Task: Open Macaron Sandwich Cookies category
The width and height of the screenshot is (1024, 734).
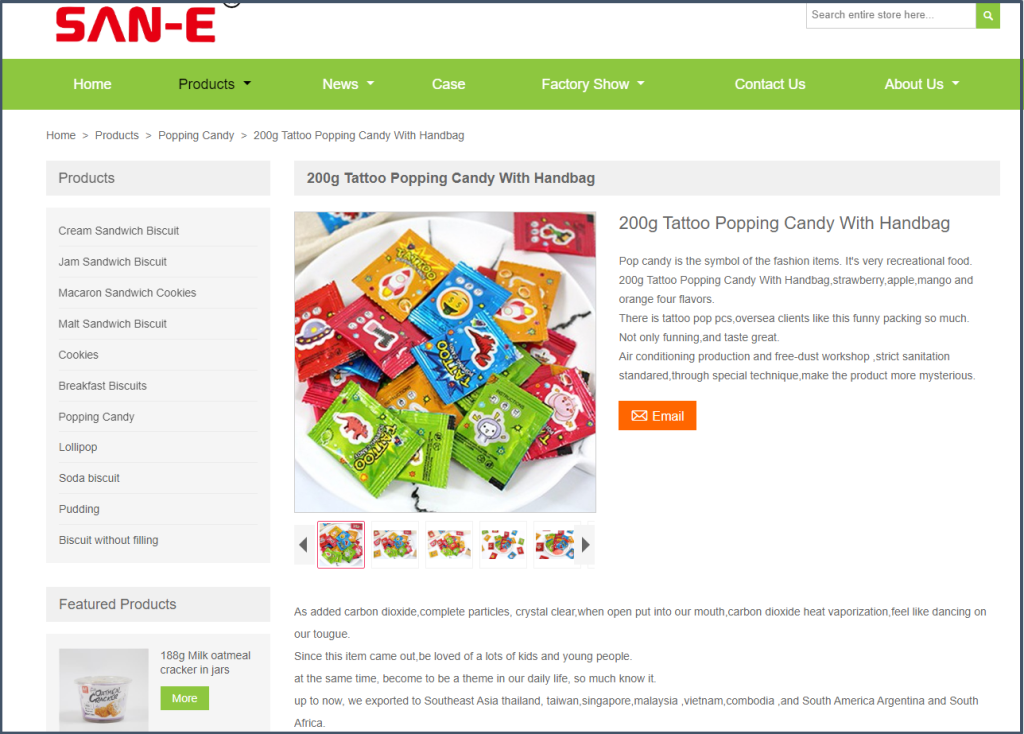Action: (127, 293)
